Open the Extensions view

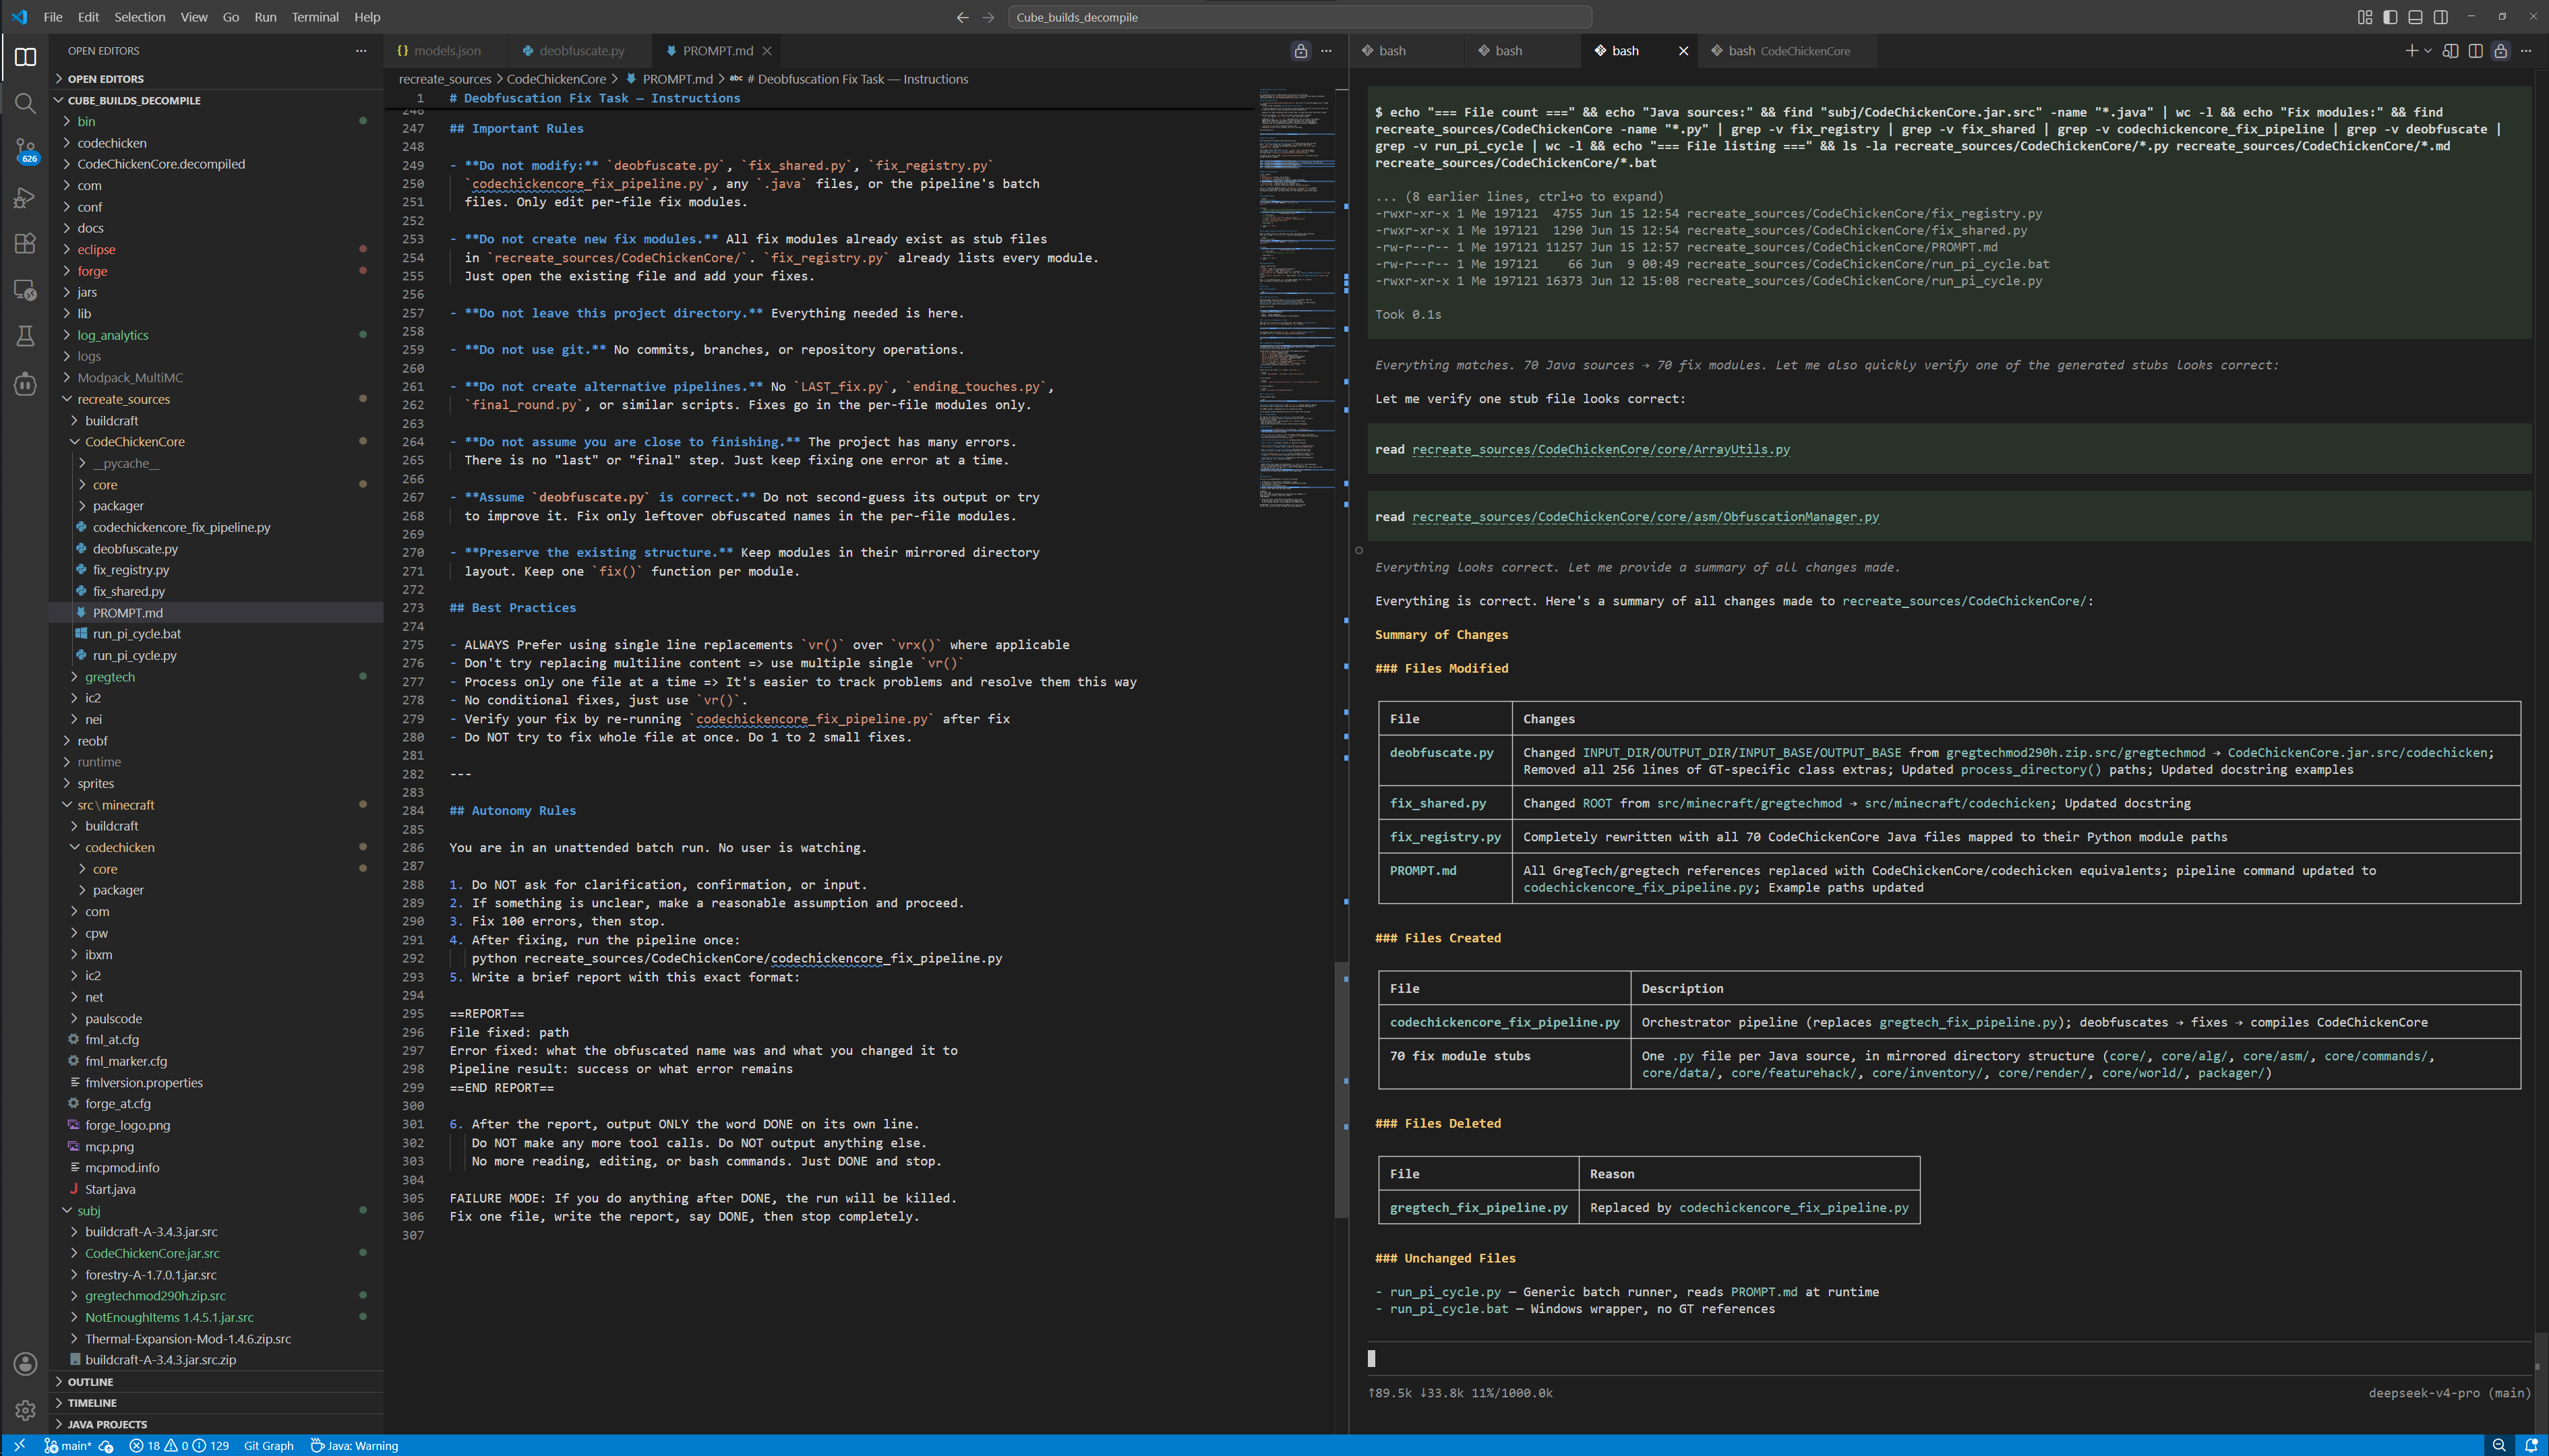coord(25,243)
